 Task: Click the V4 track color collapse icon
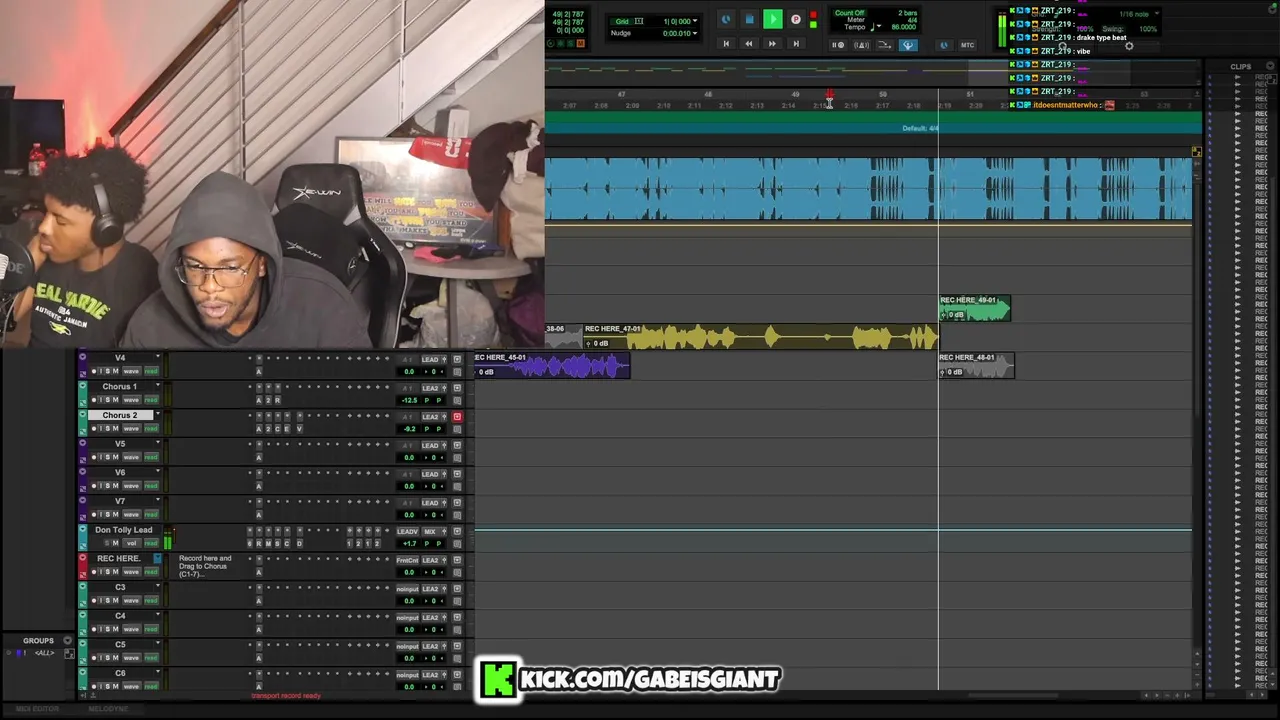click(82, 358)
